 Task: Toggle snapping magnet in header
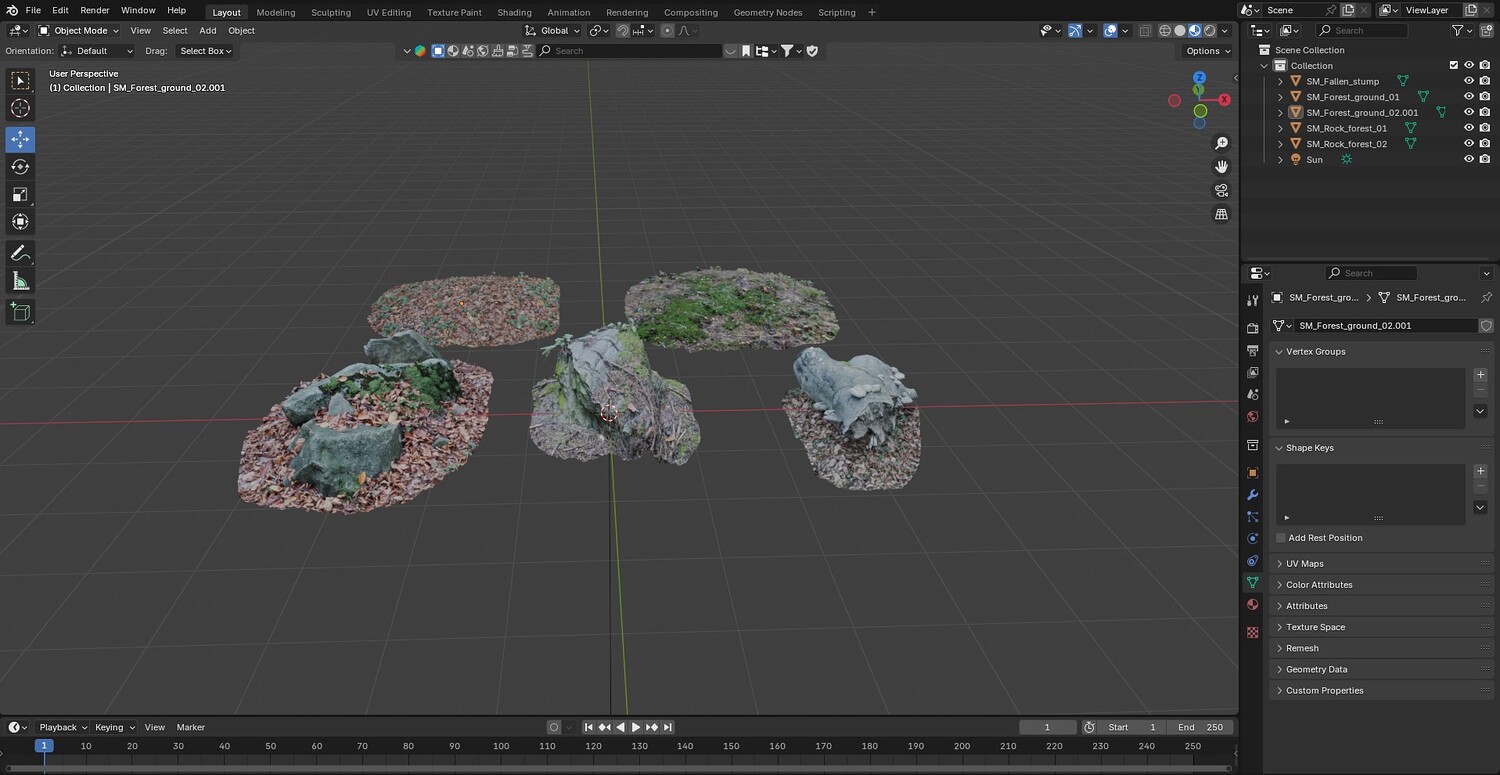pyautogui.click(x=622, y=30)
